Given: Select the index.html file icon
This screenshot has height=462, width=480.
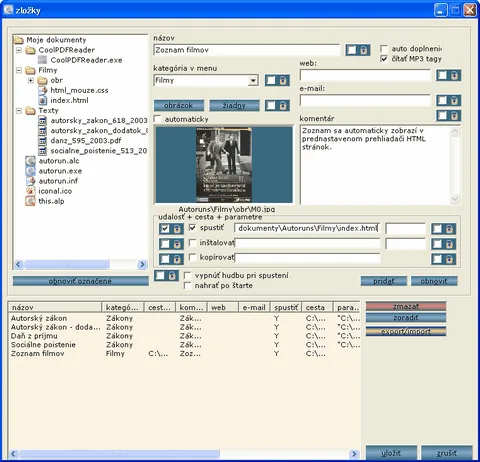Looking at the screenshot, I should (43, 100).
